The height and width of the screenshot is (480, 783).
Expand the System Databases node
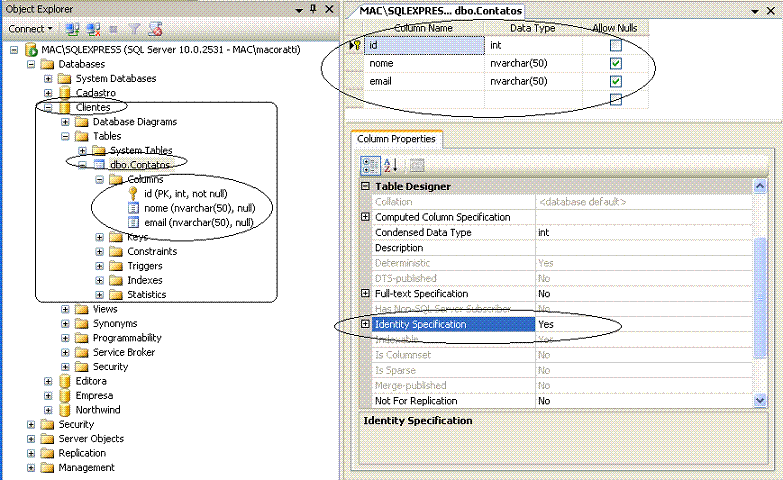pyautogui.click(x=48, y=79)
